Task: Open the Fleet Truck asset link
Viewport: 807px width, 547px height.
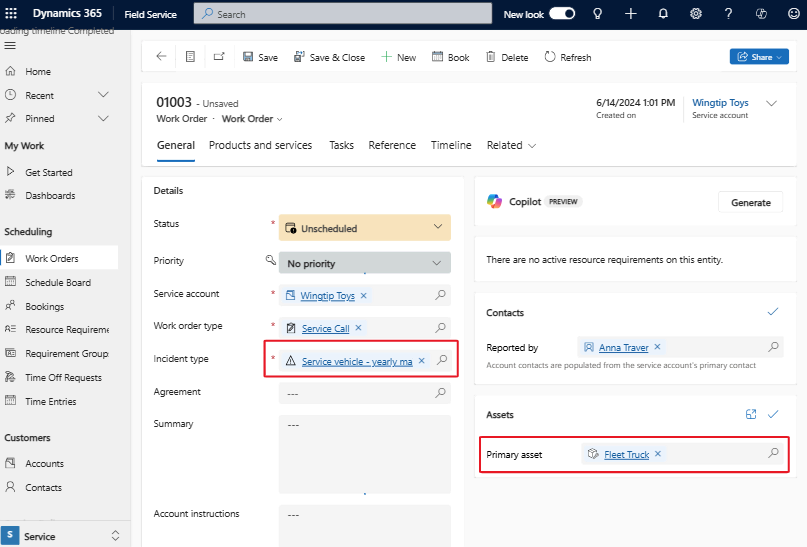Action: click(x=626, y=454)
